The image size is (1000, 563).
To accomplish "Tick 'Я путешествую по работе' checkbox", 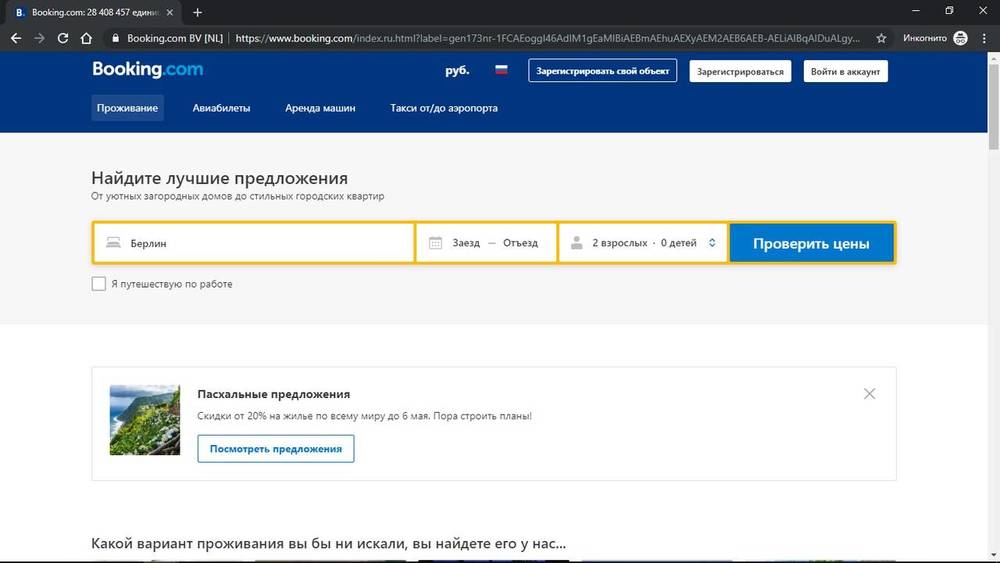I will [x=98, y=284].
